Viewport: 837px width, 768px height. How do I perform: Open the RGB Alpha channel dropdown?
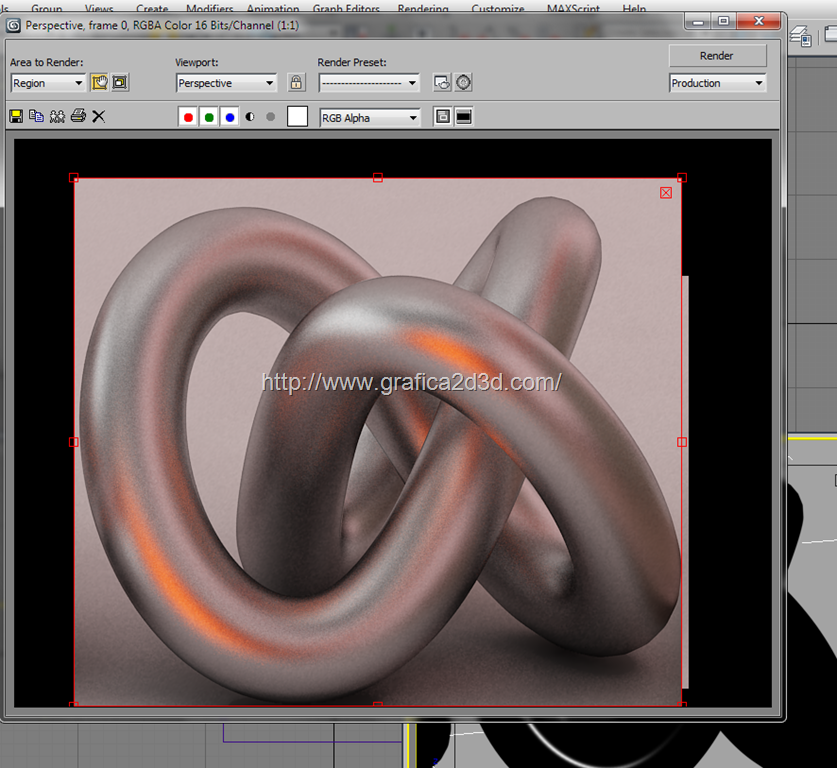click(x=370, y=118)
